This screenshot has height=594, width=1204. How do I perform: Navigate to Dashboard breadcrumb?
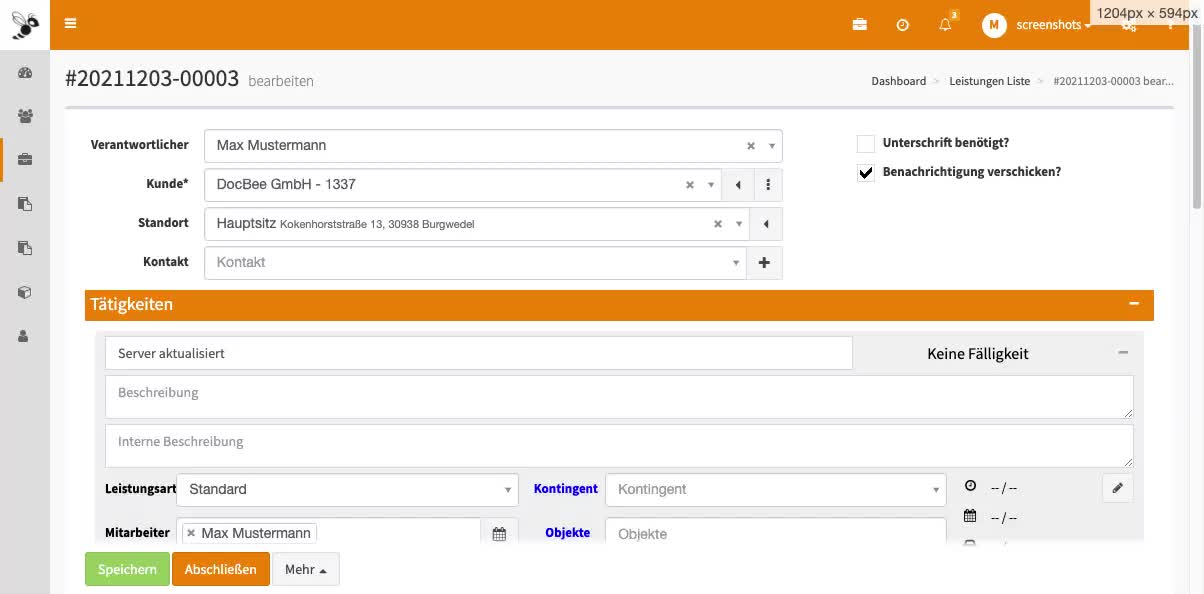coord(898,81)
